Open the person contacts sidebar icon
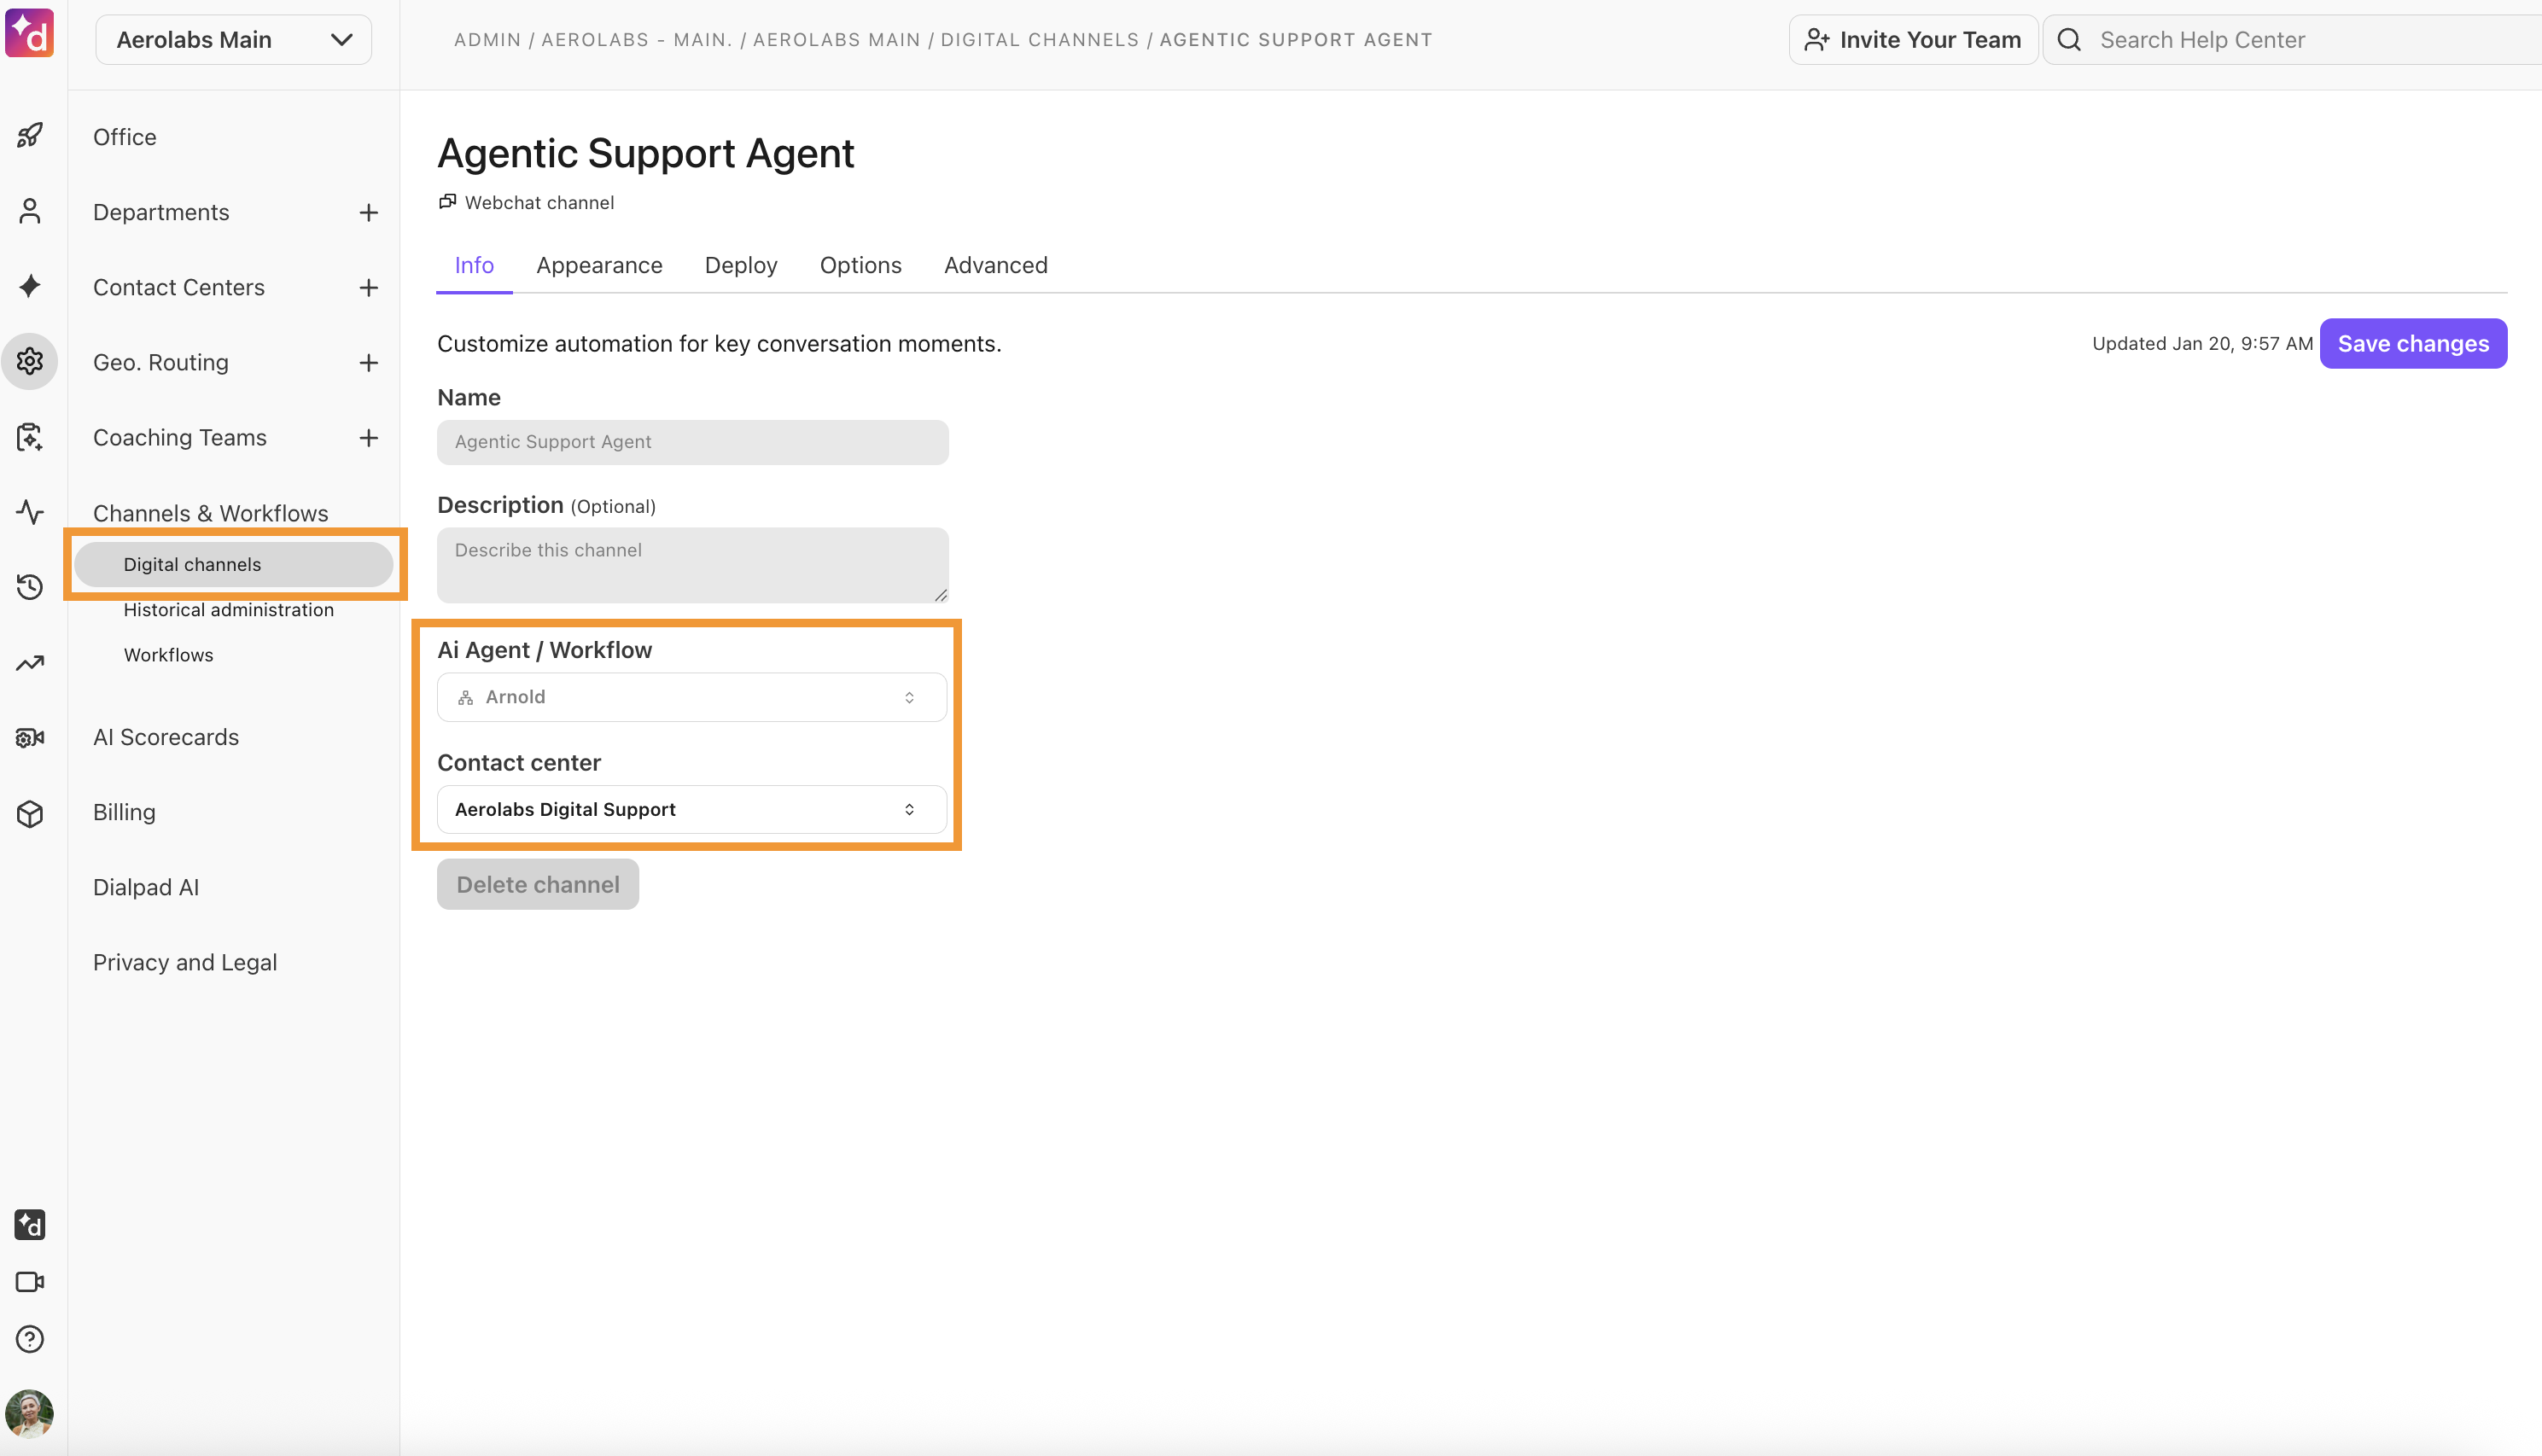 pos(30,211)
